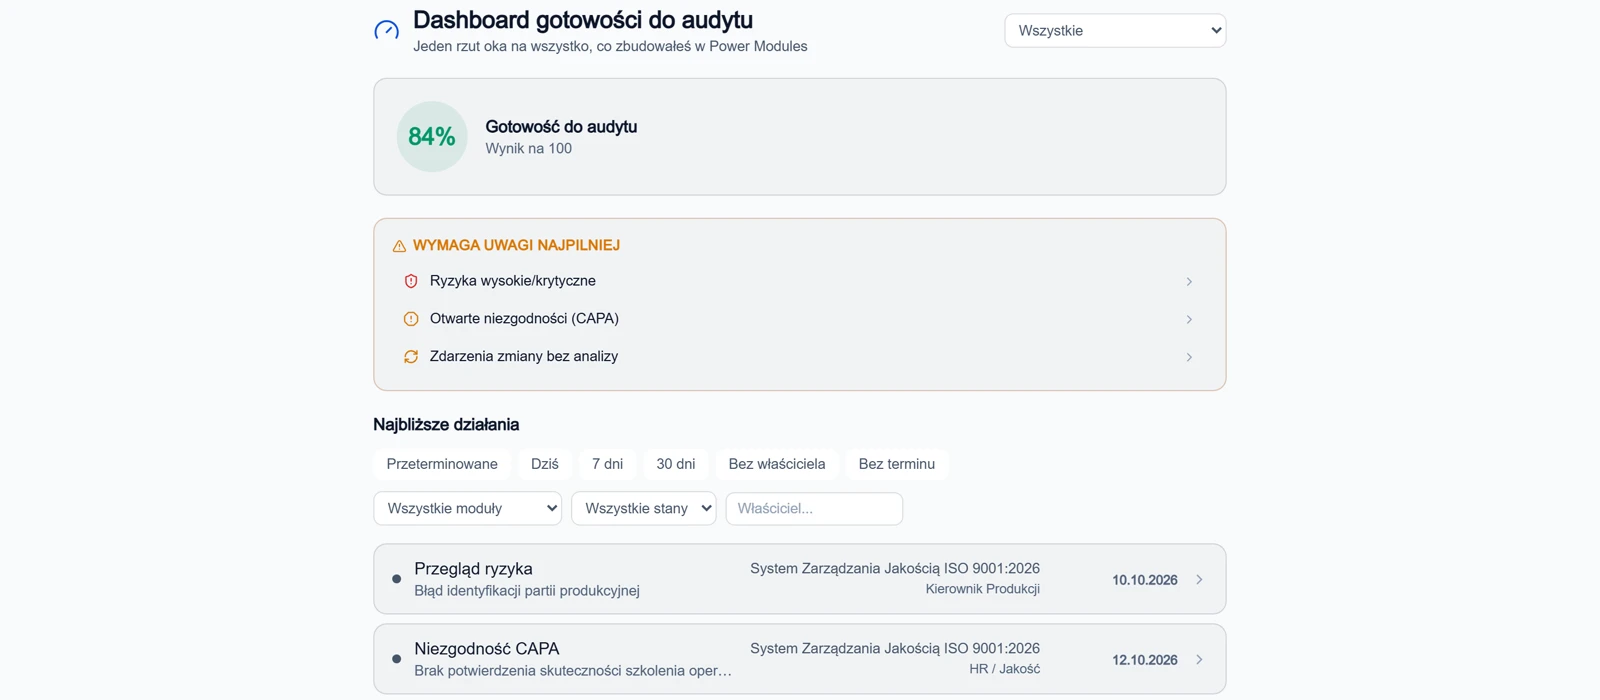Focus the 'Właściciel...' input field
The height and width of the screenshot is (700, 1600).
click(814, 508)
